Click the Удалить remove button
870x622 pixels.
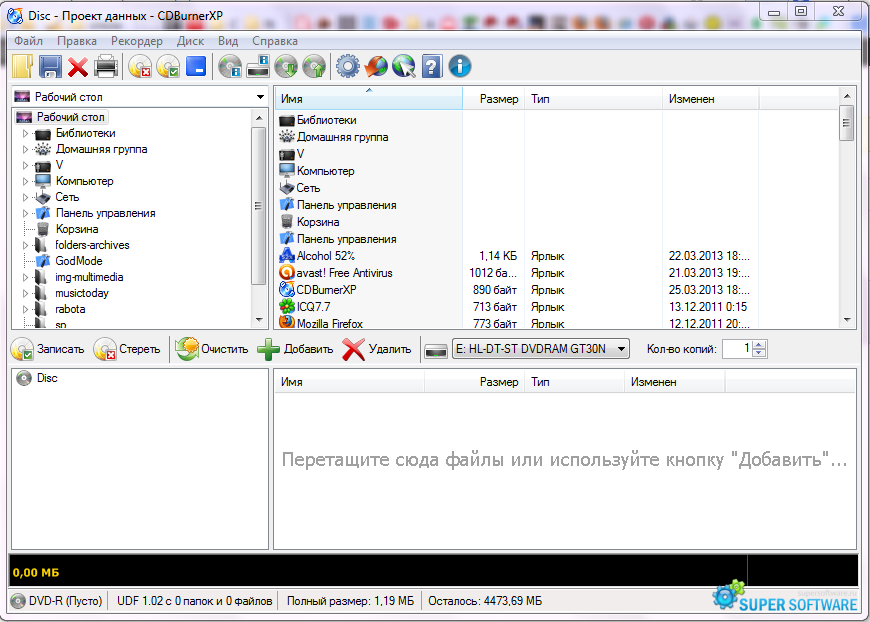point(377,349)
